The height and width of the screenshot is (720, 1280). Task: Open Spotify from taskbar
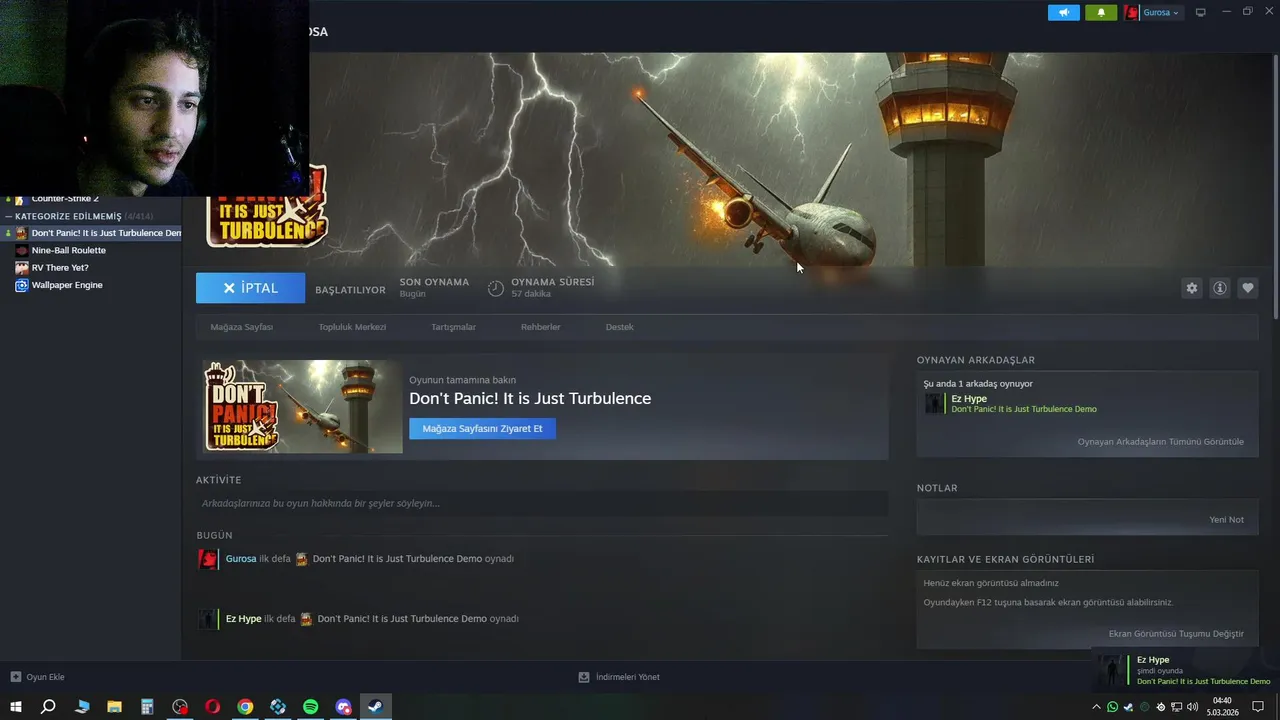click(x=311, y=707)
